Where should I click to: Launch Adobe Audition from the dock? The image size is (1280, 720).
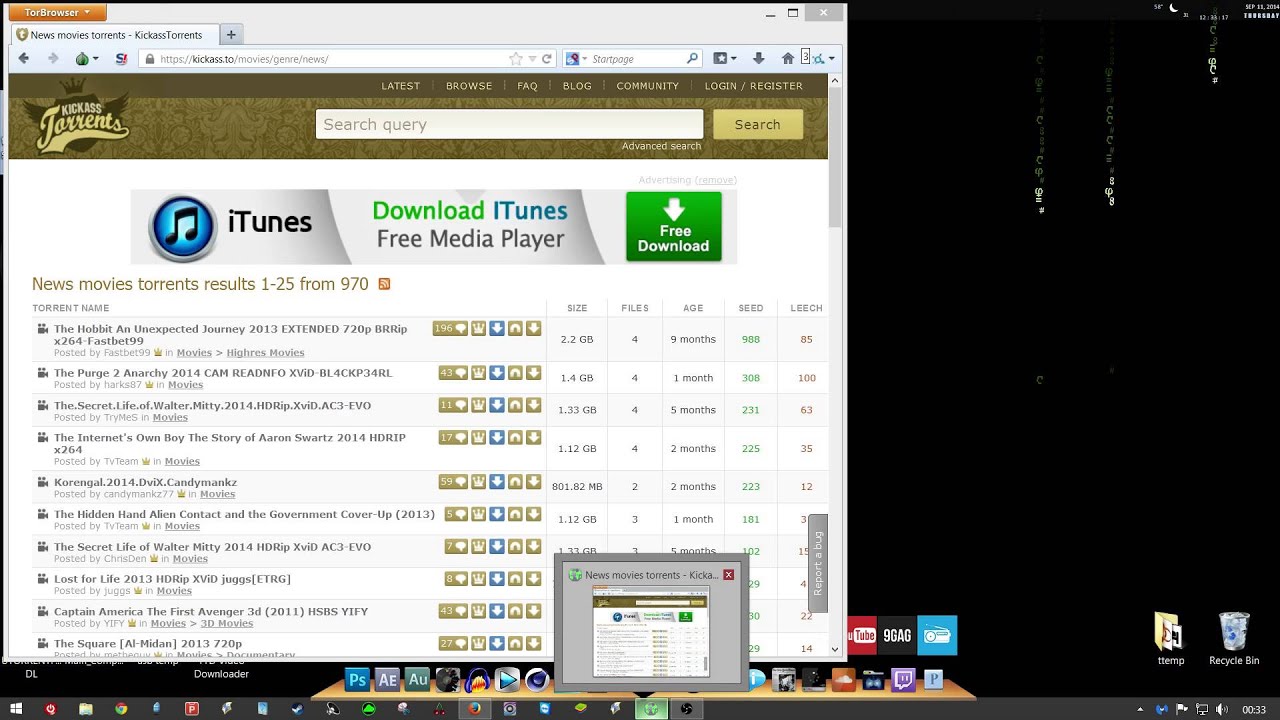coord(417,680)
